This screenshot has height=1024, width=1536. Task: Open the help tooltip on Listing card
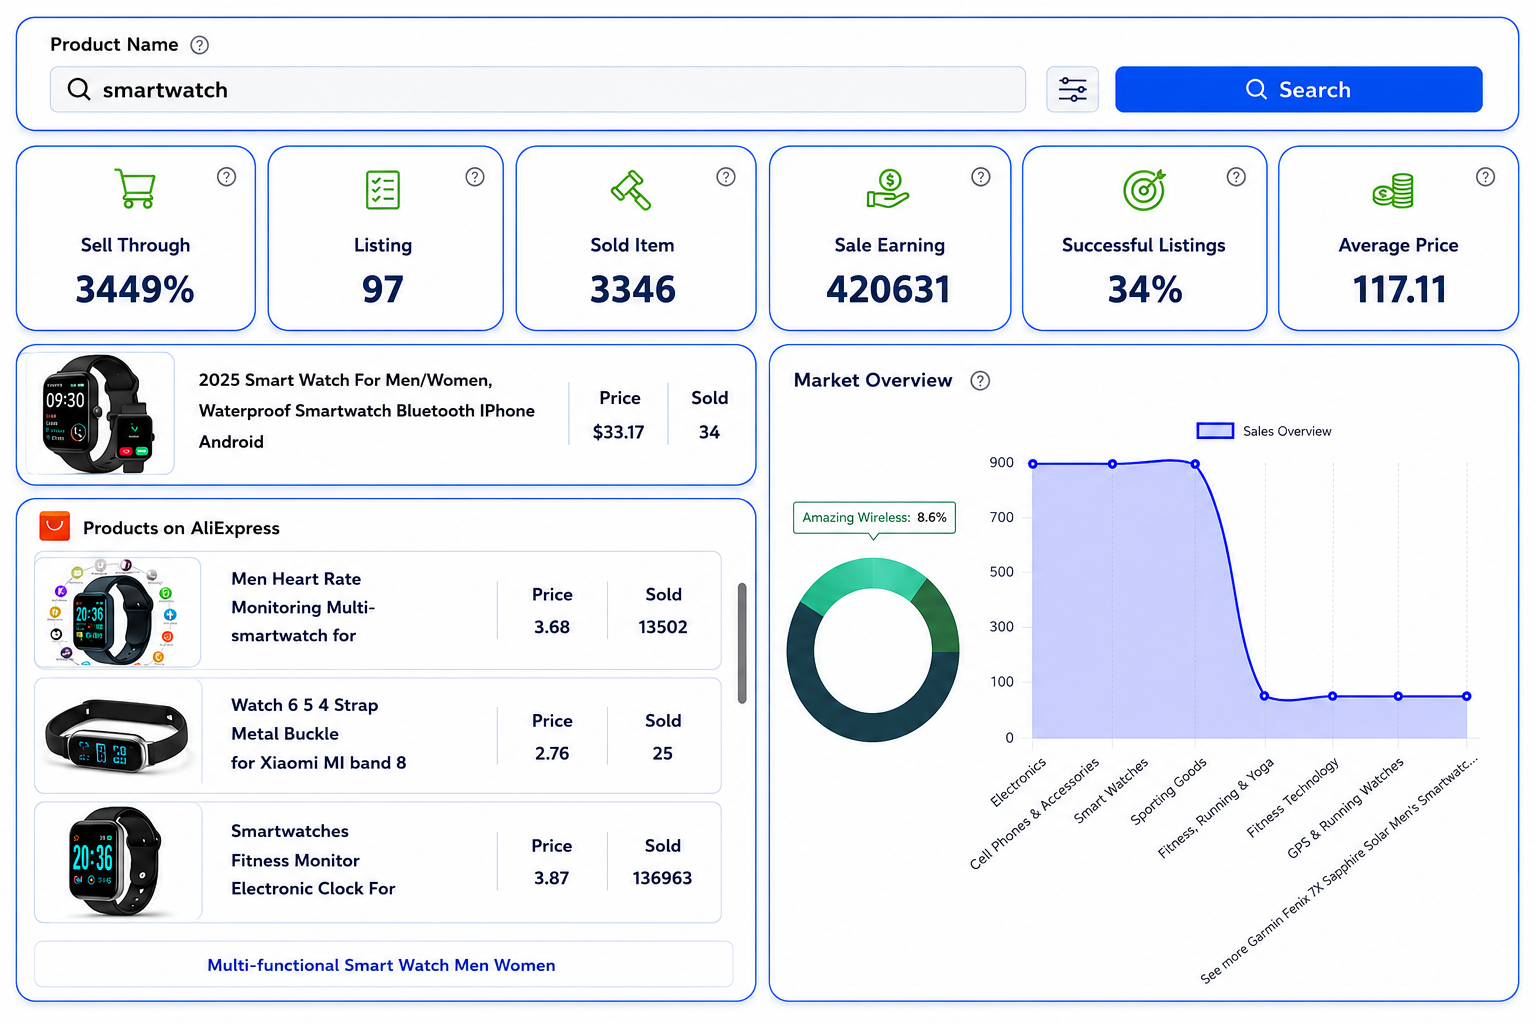475,177
